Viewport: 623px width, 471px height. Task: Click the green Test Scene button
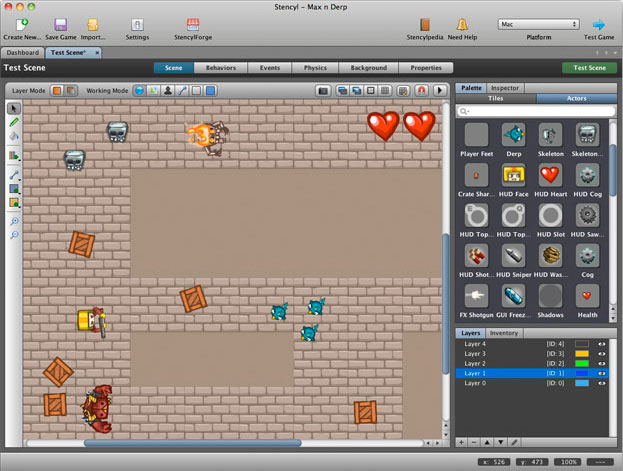coord(589,68)
